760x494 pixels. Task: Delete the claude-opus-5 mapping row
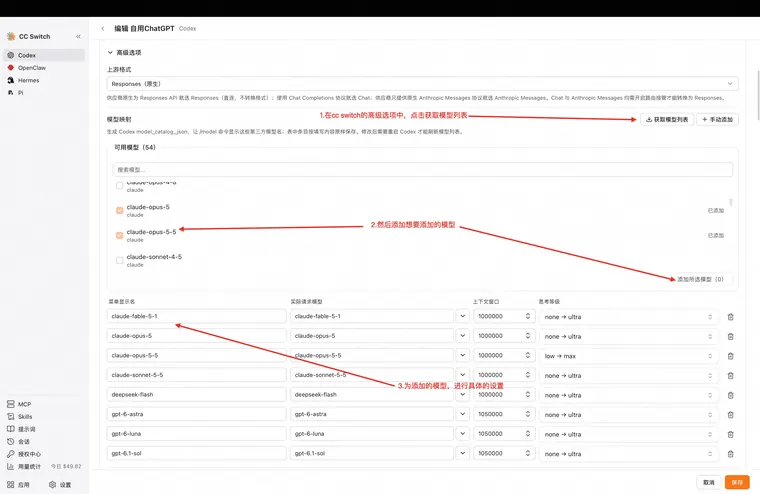pyautogui.click(x=730, y=336)
